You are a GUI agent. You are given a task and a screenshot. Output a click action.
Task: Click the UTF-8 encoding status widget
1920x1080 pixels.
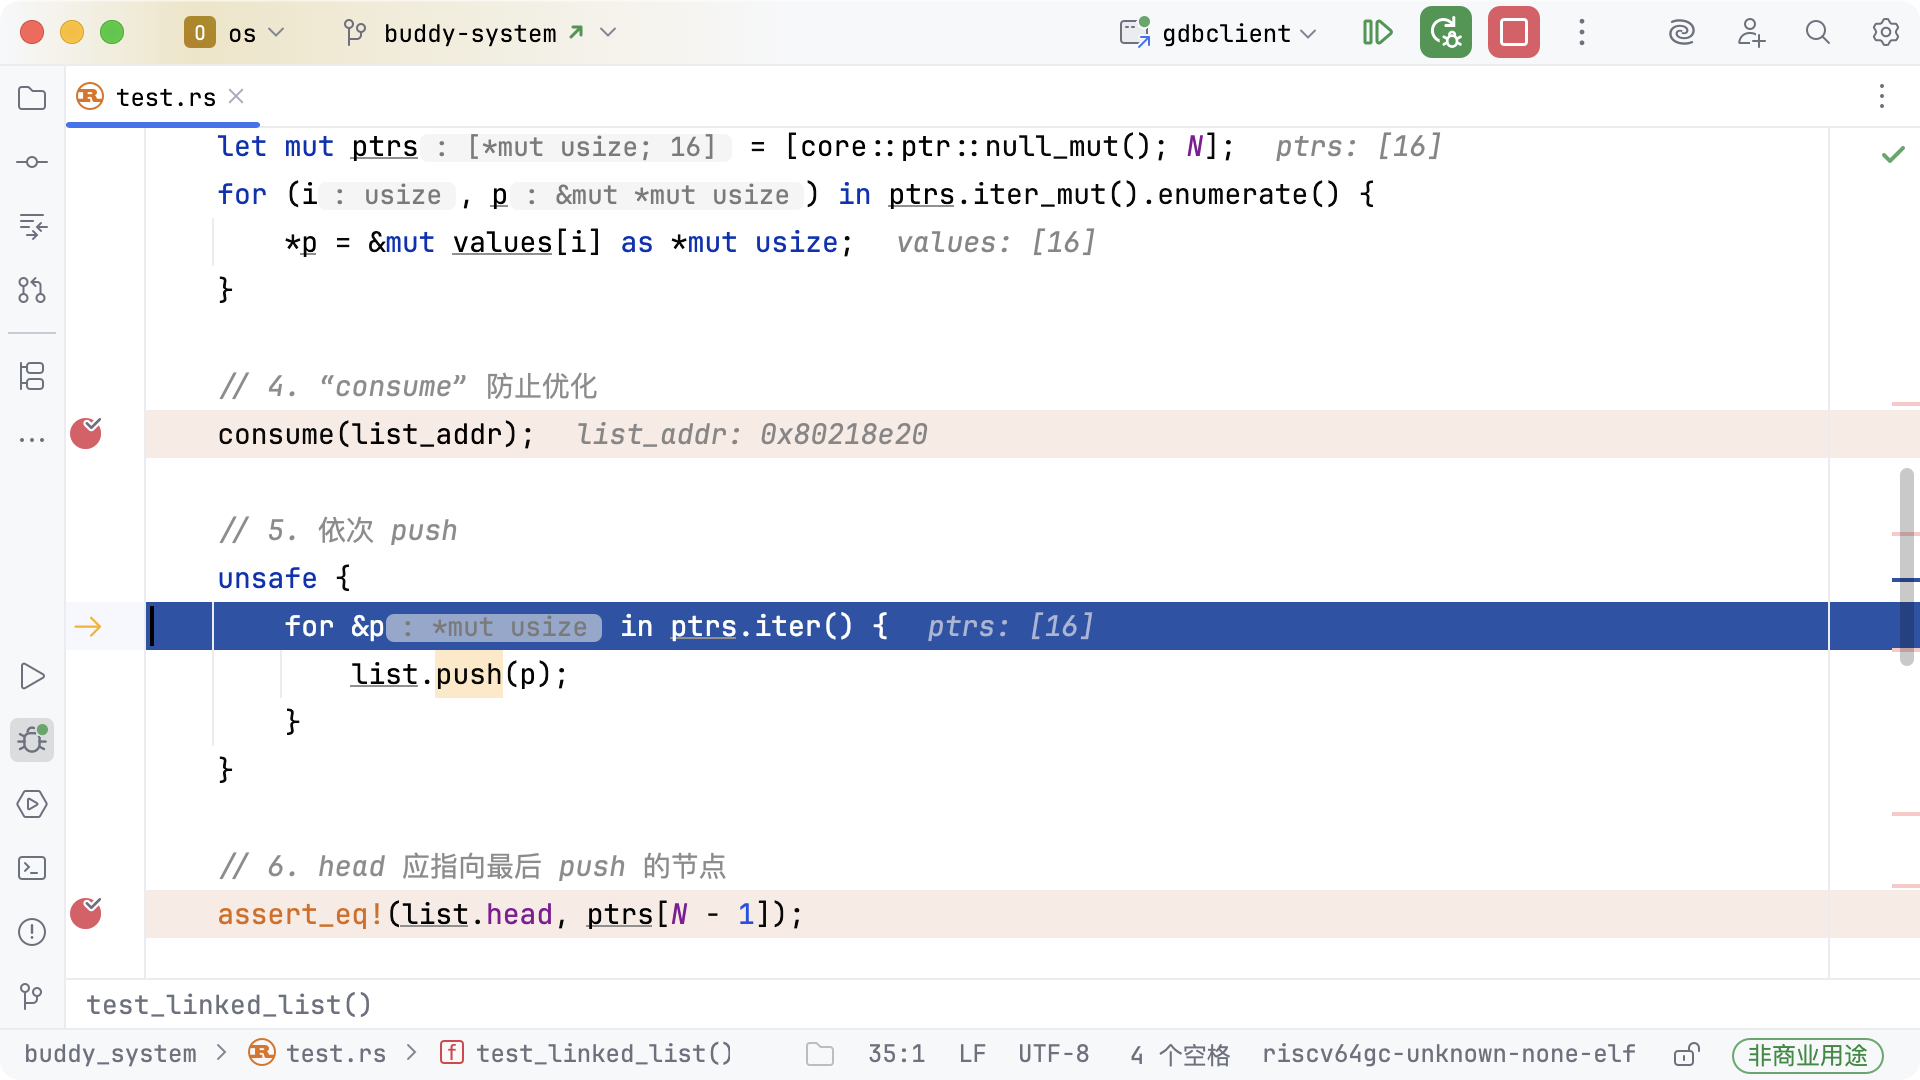pos(1053,1054)
